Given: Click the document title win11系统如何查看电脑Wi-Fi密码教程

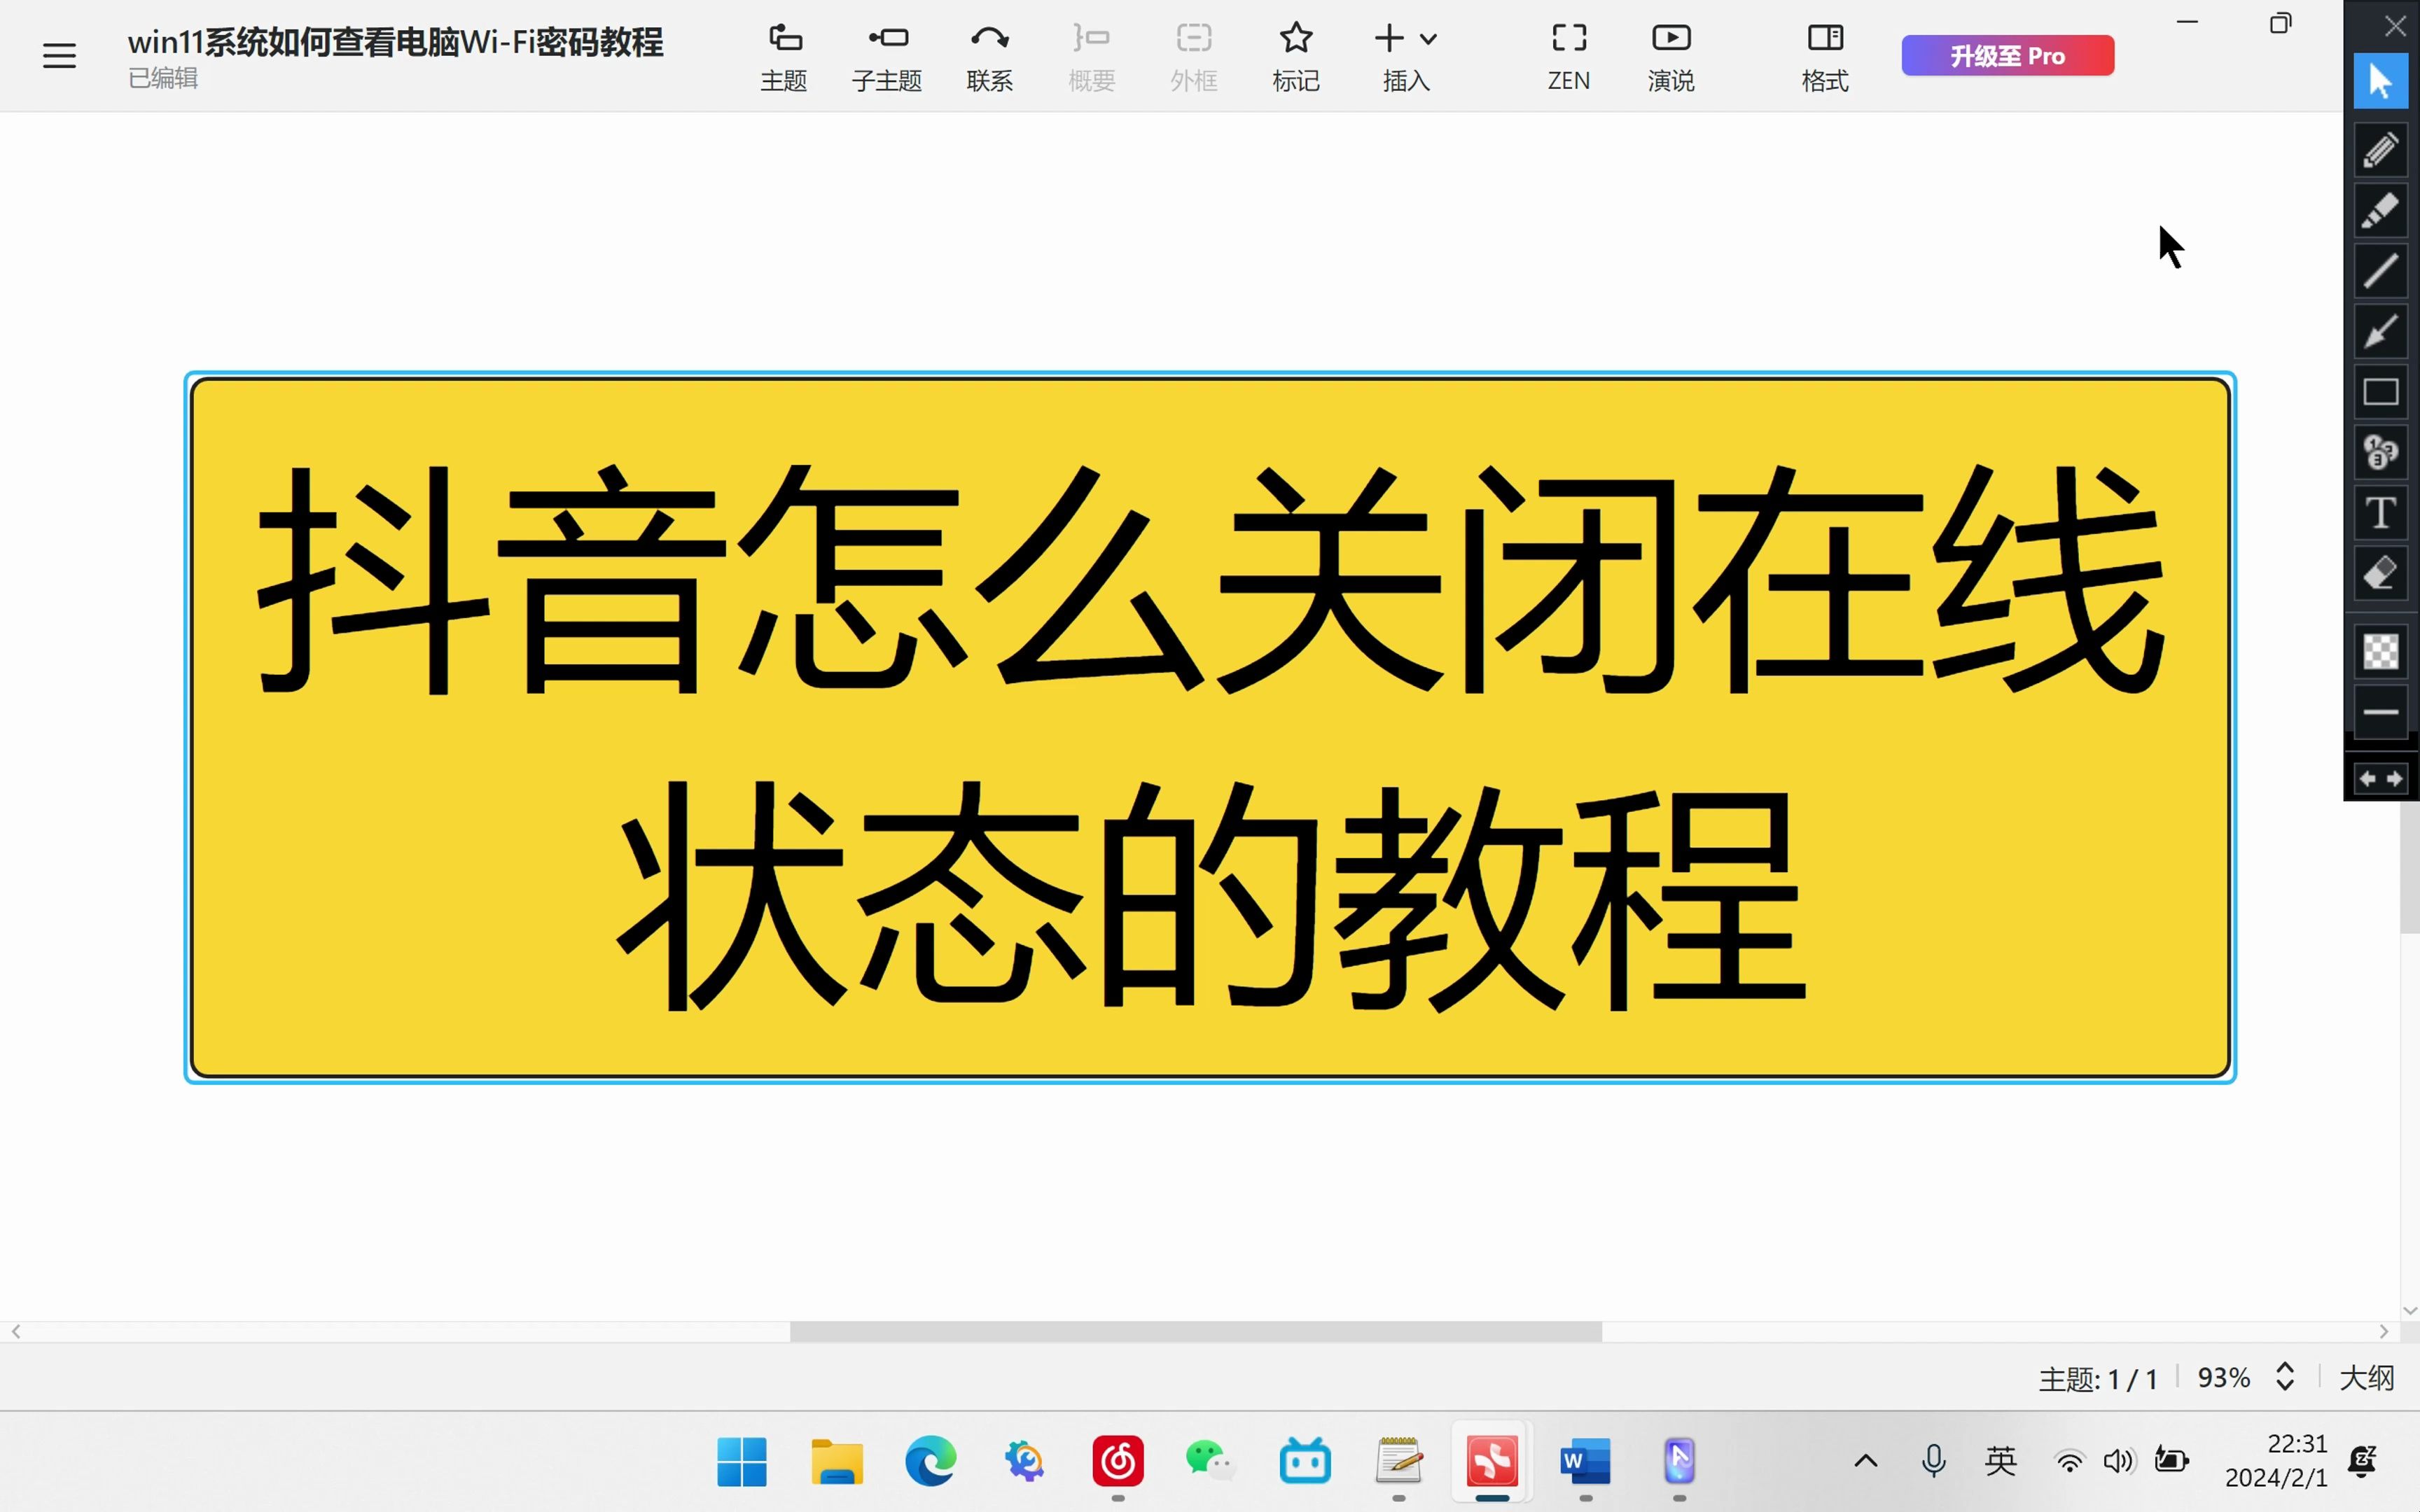Looking at the screenshot, I should [396, 42].
